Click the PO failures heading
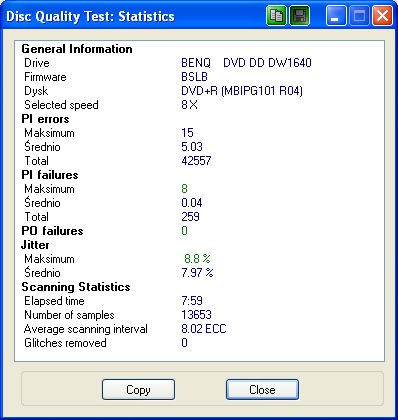Image resolution: width=398 pixels, height=420 pixels. pyautogui.click(x=52, y=231)
